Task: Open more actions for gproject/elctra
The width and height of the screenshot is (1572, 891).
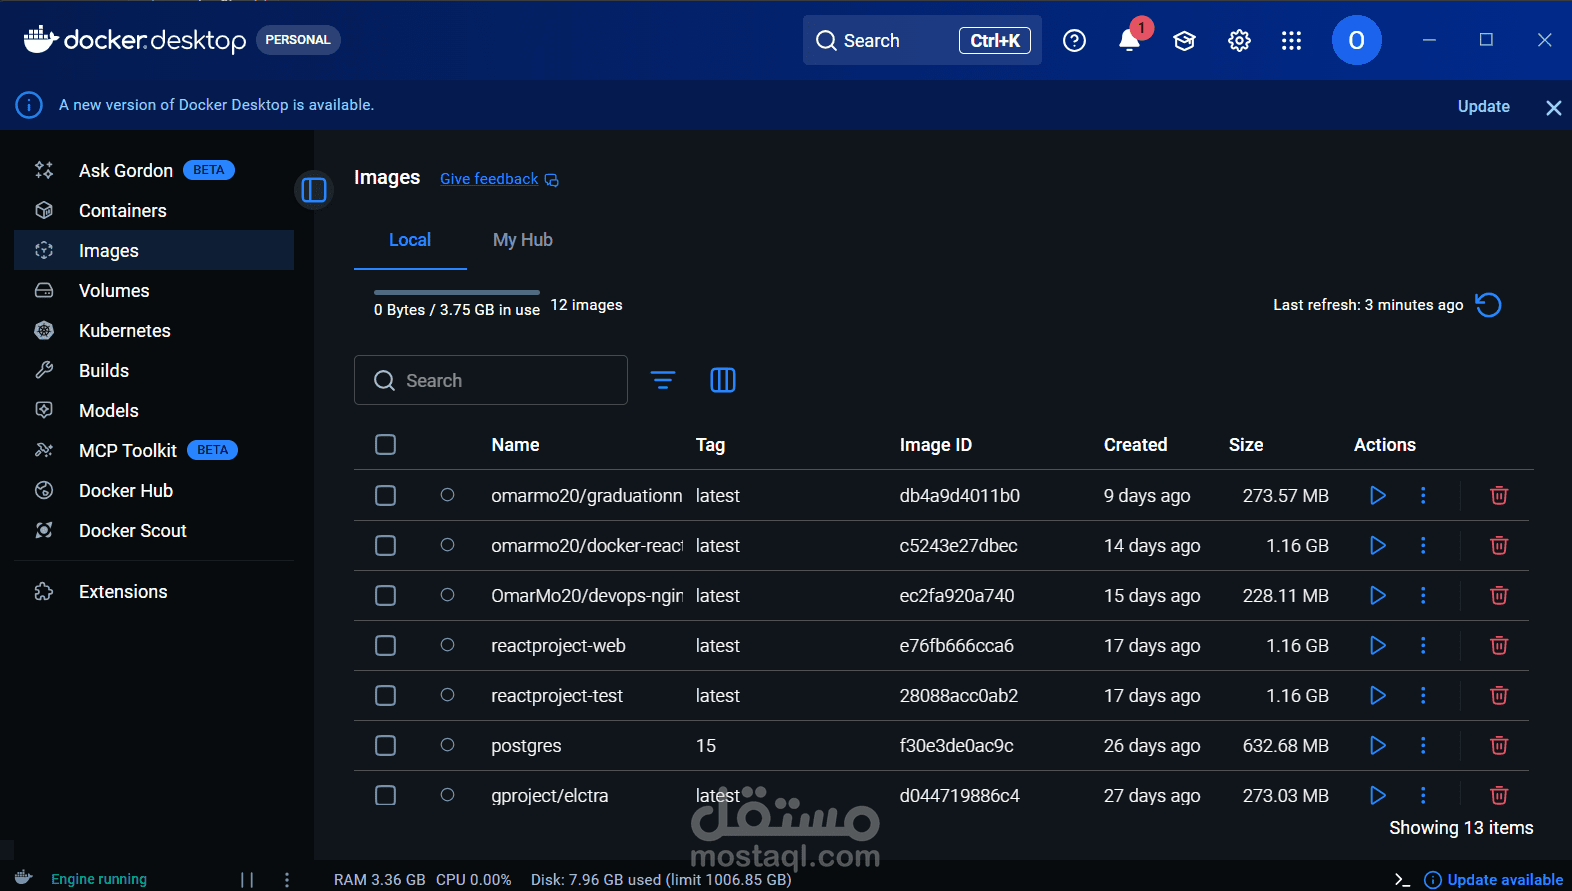Action: pos(1423,795)
